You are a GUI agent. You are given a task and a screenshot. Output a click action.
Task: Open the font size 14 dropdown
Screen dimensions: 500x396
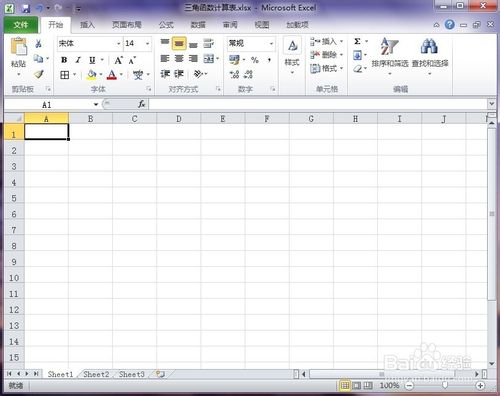tap(147, 44)
